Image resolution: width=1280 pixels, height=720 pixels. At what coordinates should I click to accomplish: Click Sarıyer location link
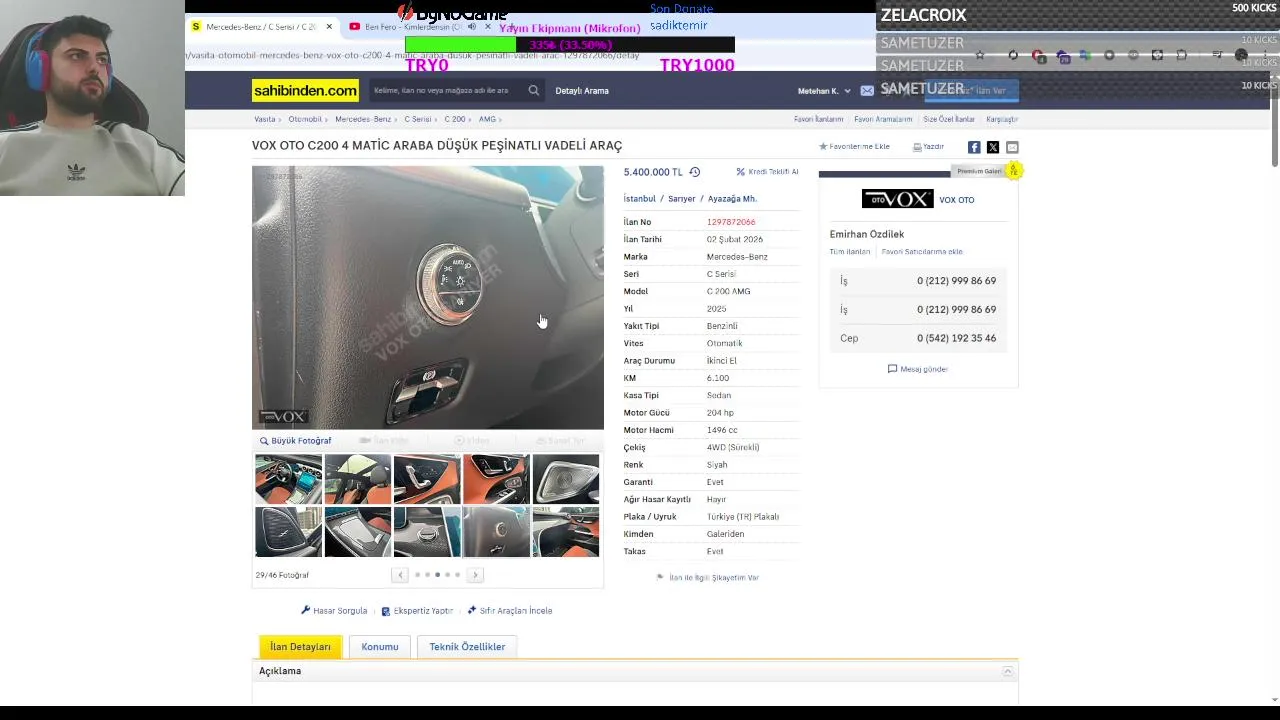click(x=681, y=199)
